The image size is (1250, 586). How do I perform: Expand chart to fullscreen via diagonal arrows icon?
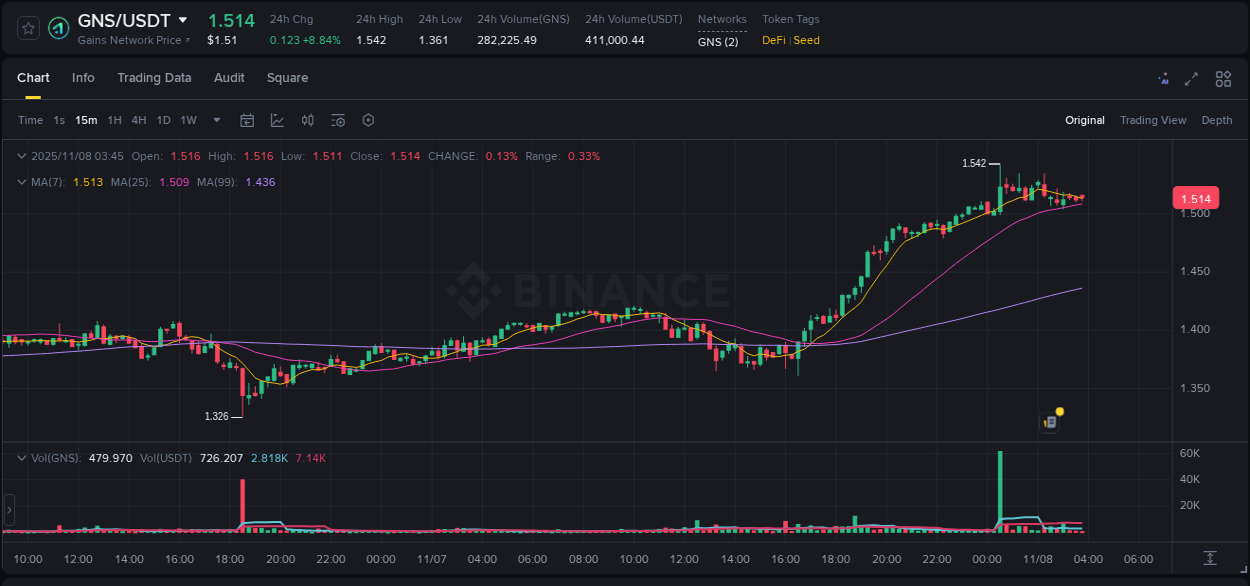[x=1191, y=78]
